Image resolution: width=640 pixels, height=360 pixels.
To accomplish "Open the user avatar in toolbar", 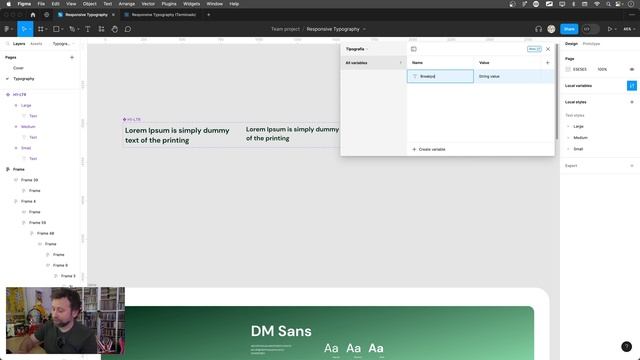I will click(551, 29).
